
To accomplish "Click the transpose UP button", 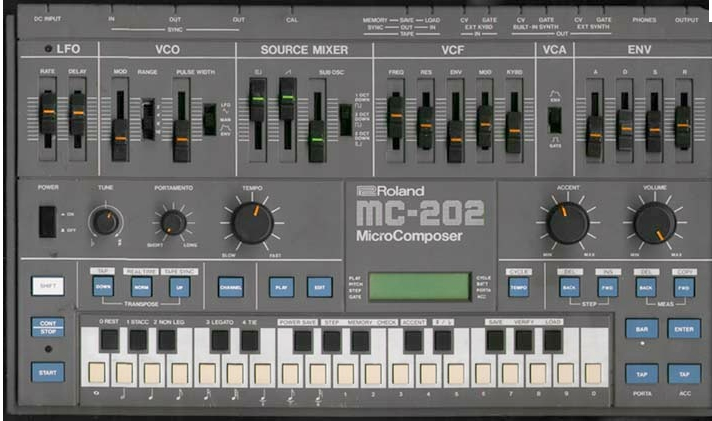I will (x=179, y=287).
